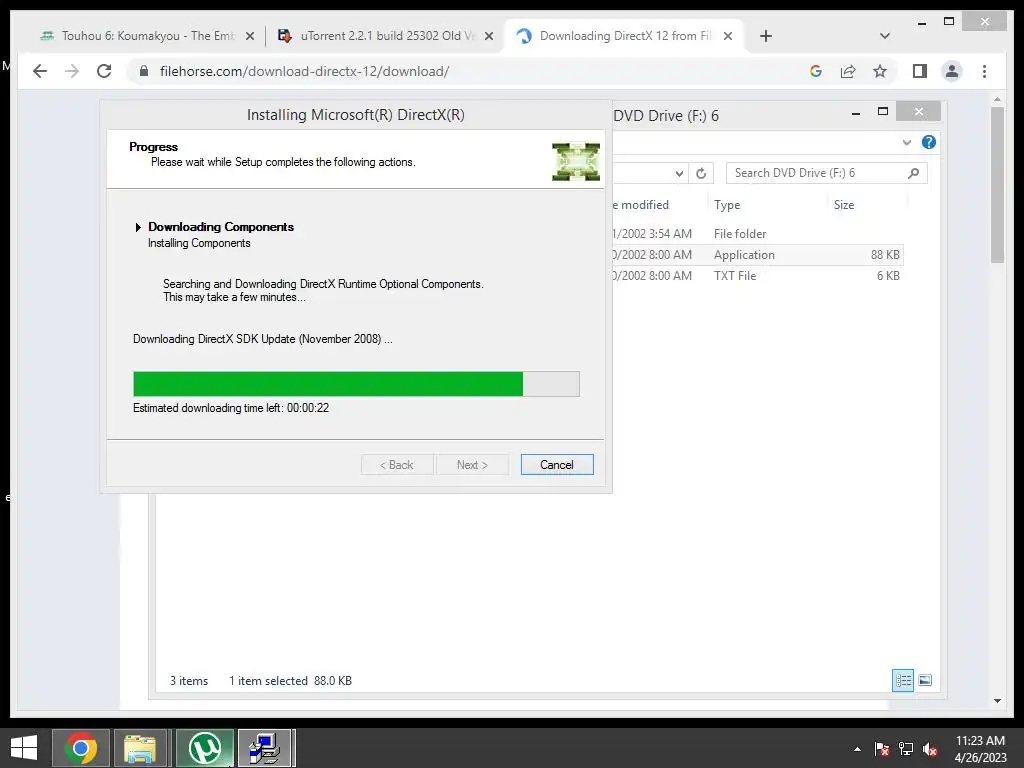The image size is (1024, 768).
Task: Click the disabled Back button
Action: (397, 465)
